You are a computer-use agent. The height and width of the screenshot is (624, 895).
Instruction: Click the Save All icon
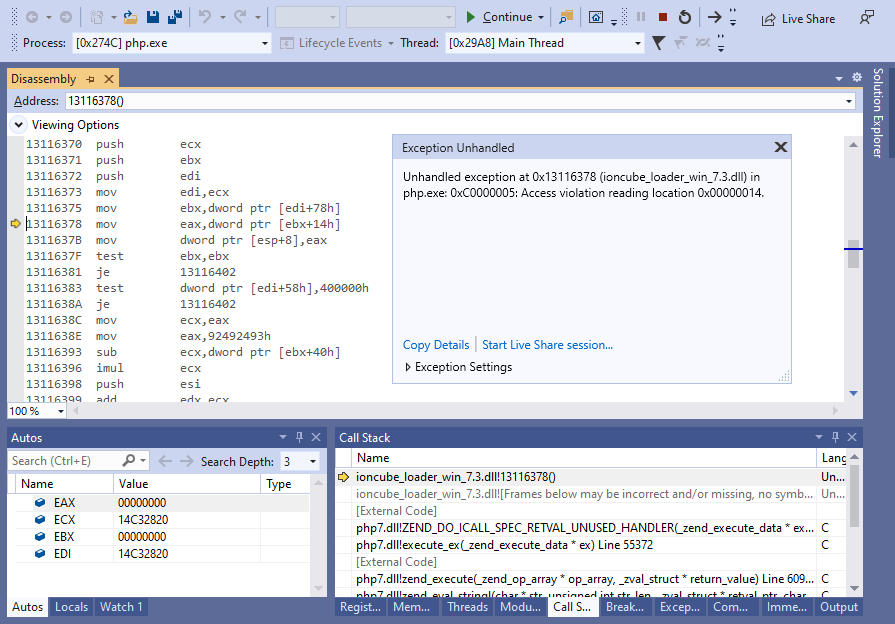pyautogui.click(x=175, y=17)
